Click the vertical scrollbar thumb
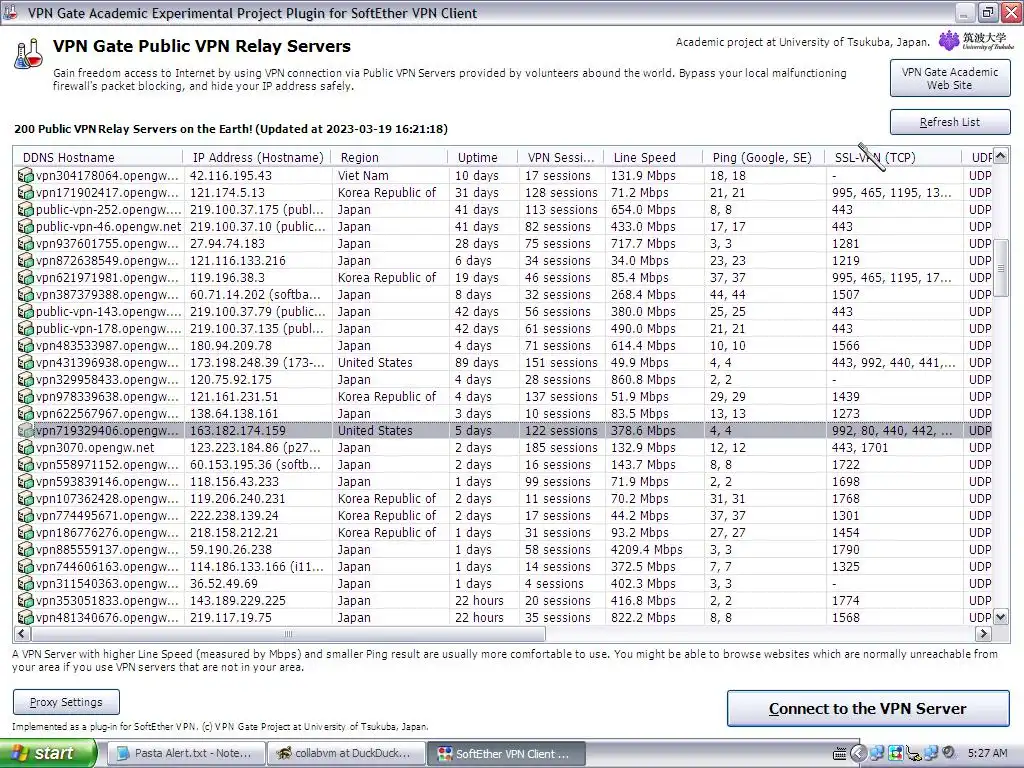Screen dimensions: 1024x768 1000,268
